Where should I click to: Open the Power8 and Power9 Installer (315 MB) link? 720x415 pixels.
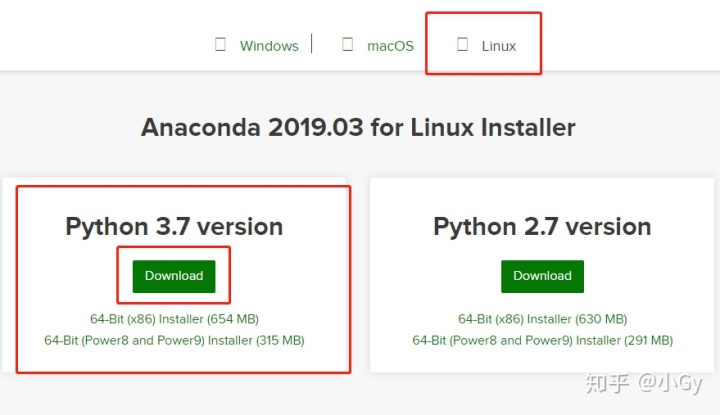[174, 341]
